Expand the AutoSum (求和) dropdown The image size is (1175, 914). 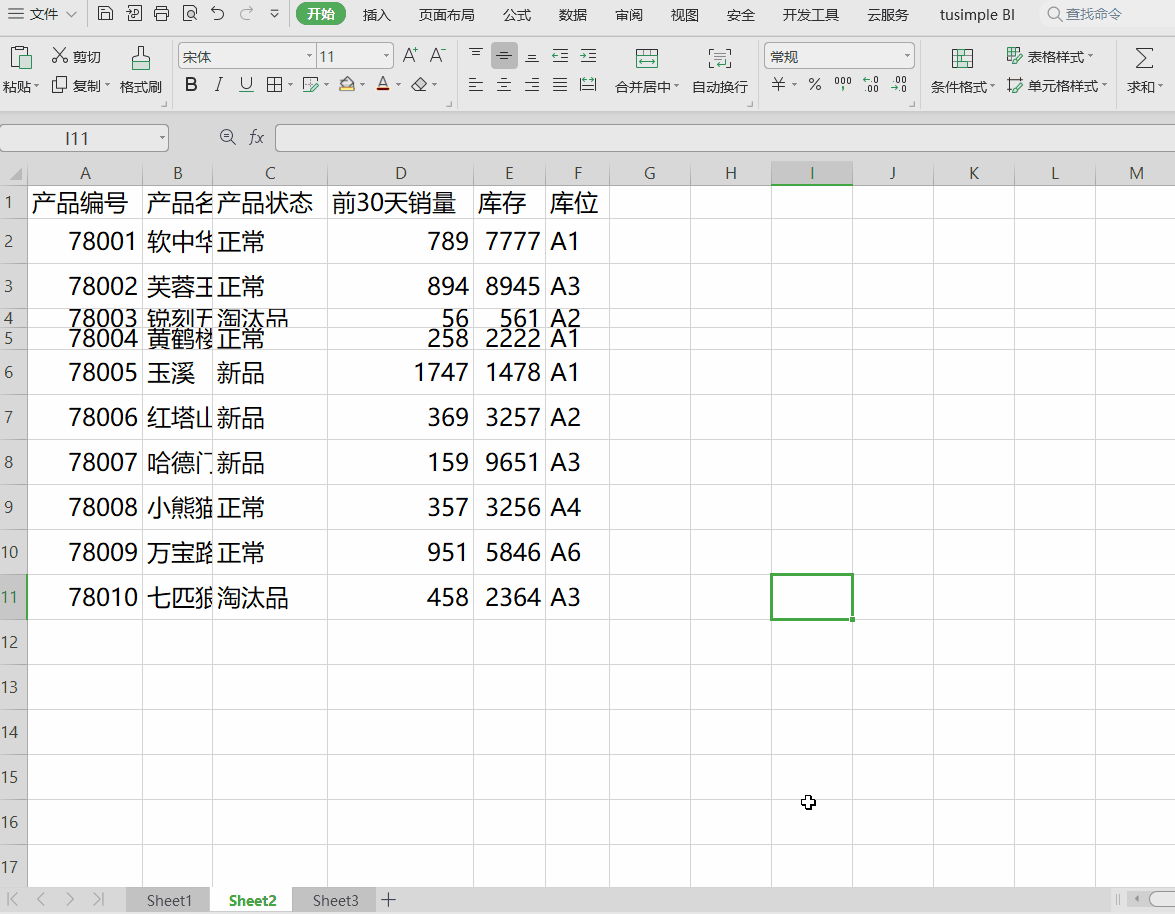coord(1160,86)
